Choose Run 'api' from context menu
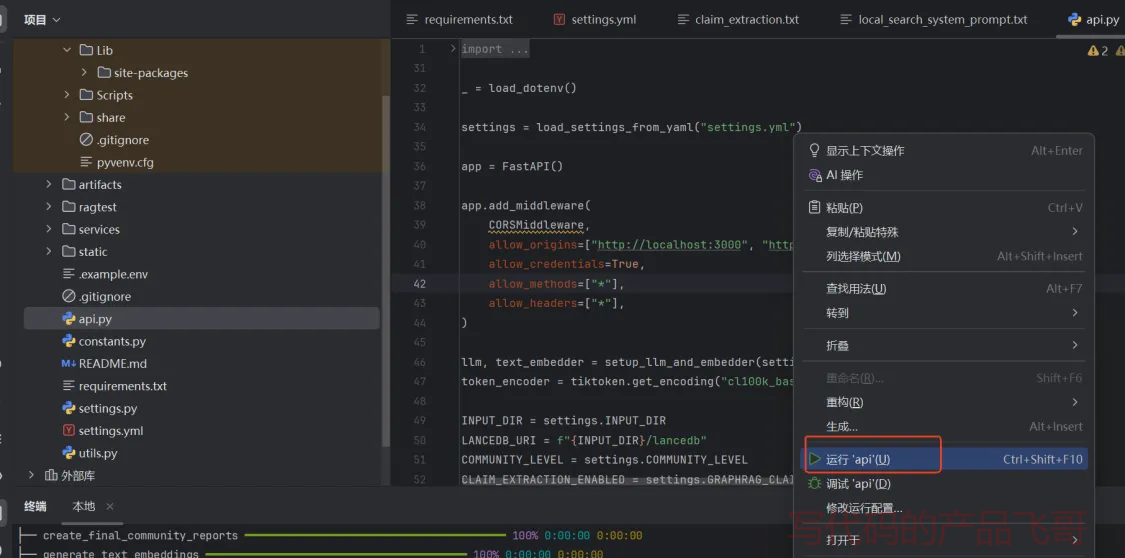 (944, 459)
